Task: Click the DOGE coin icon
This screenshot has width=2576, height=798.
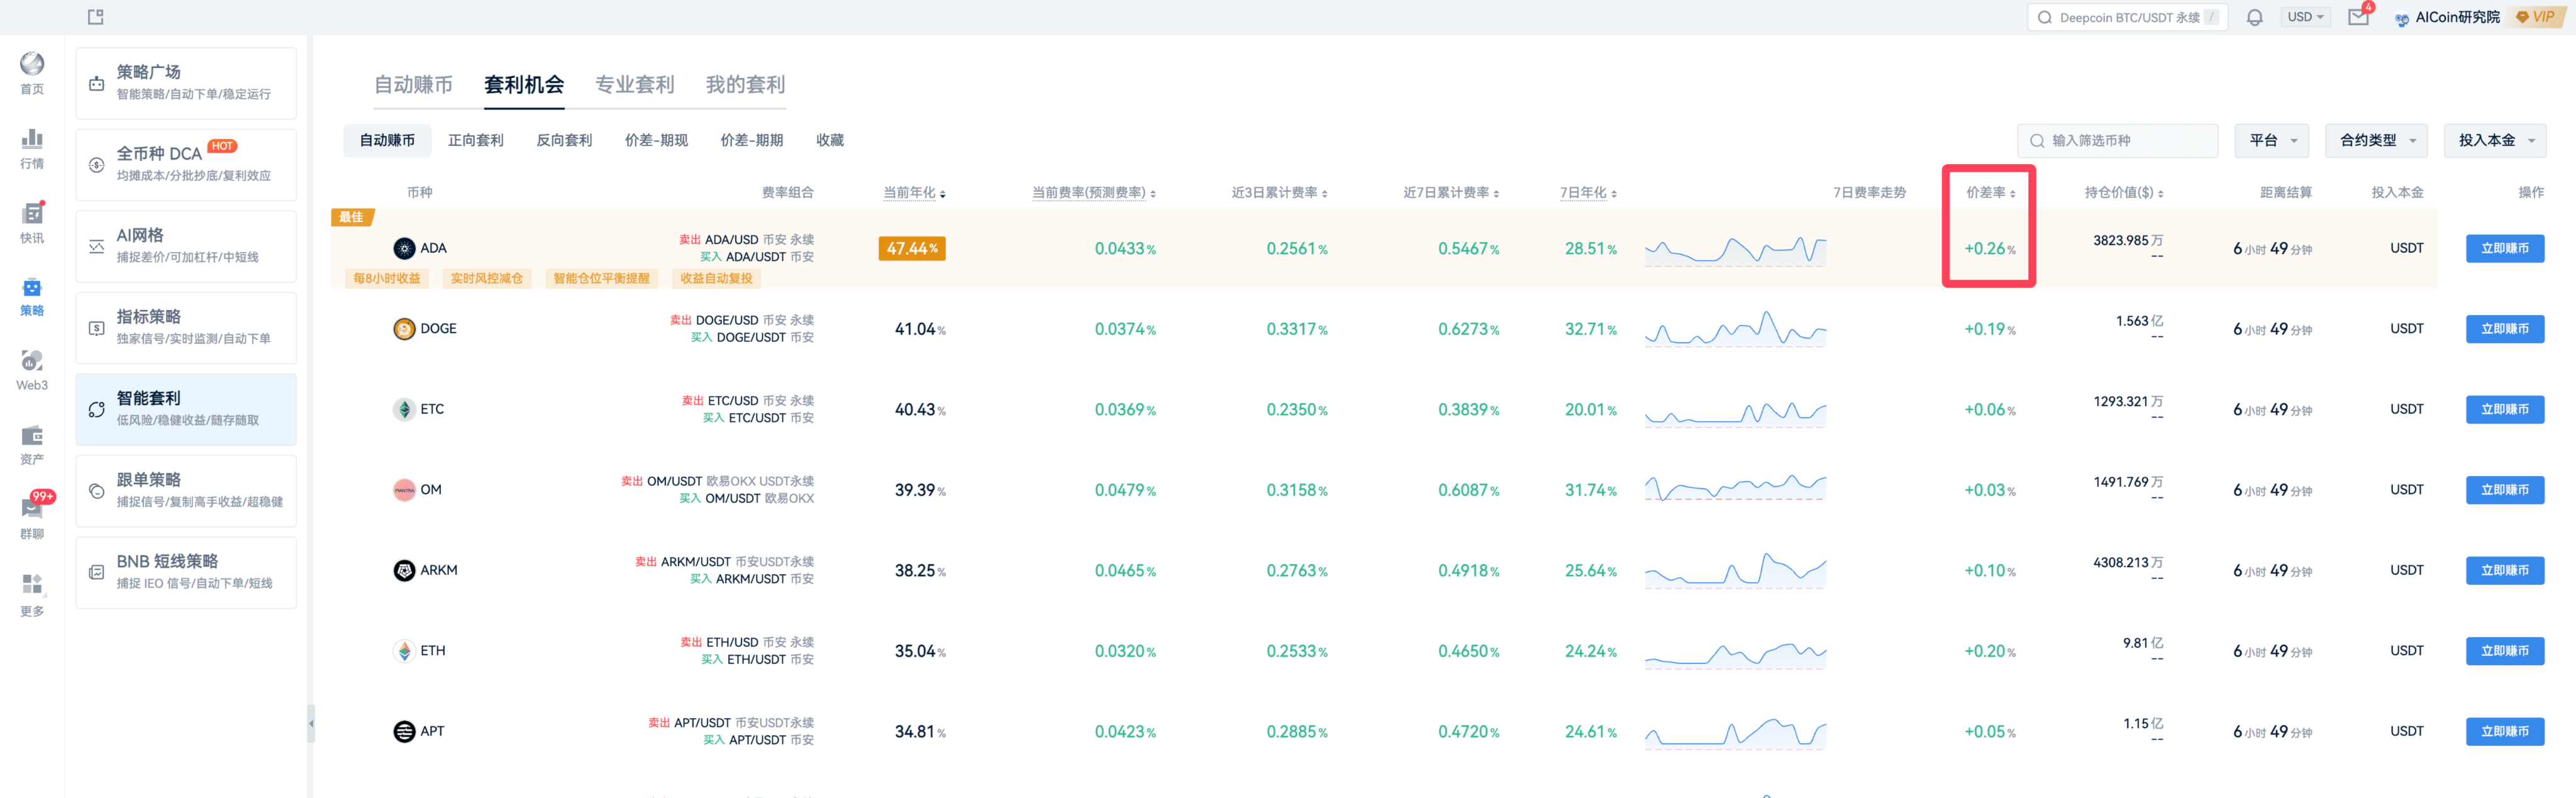Action: pos(404,329)
